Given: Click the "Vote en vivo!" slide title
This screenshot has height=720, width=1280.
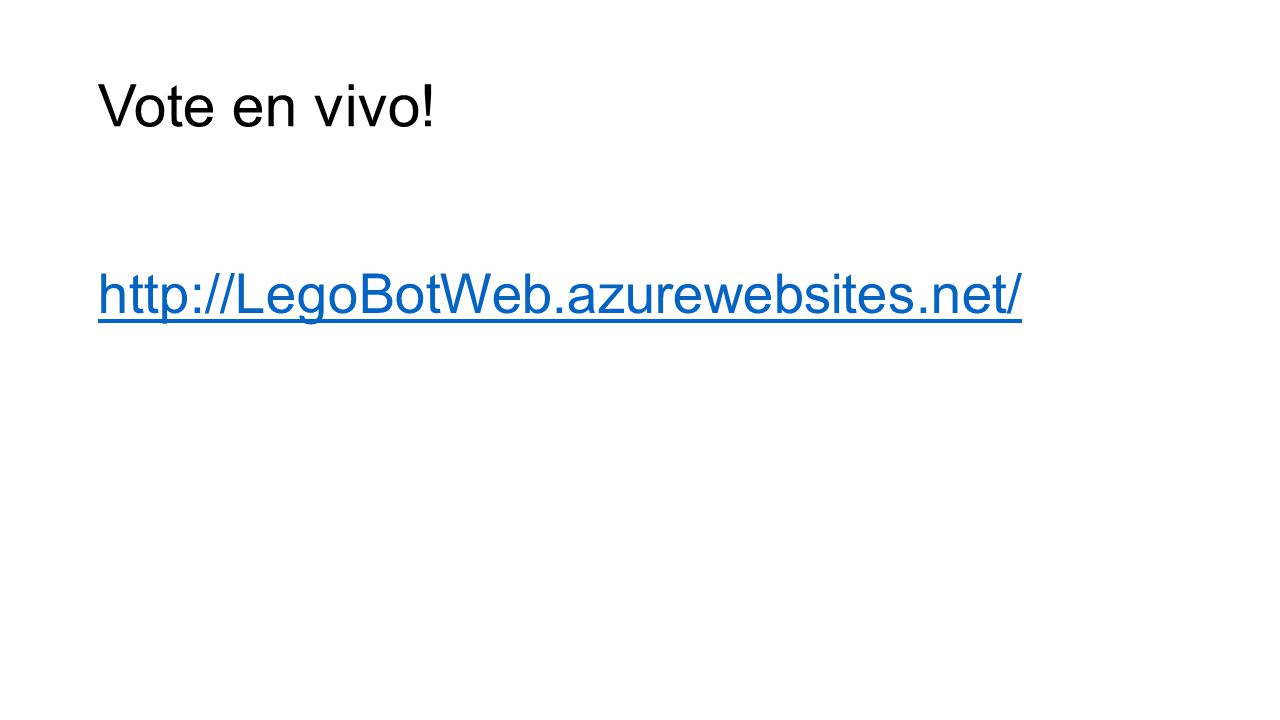Looking at the screenshot, I should point(267,106).
